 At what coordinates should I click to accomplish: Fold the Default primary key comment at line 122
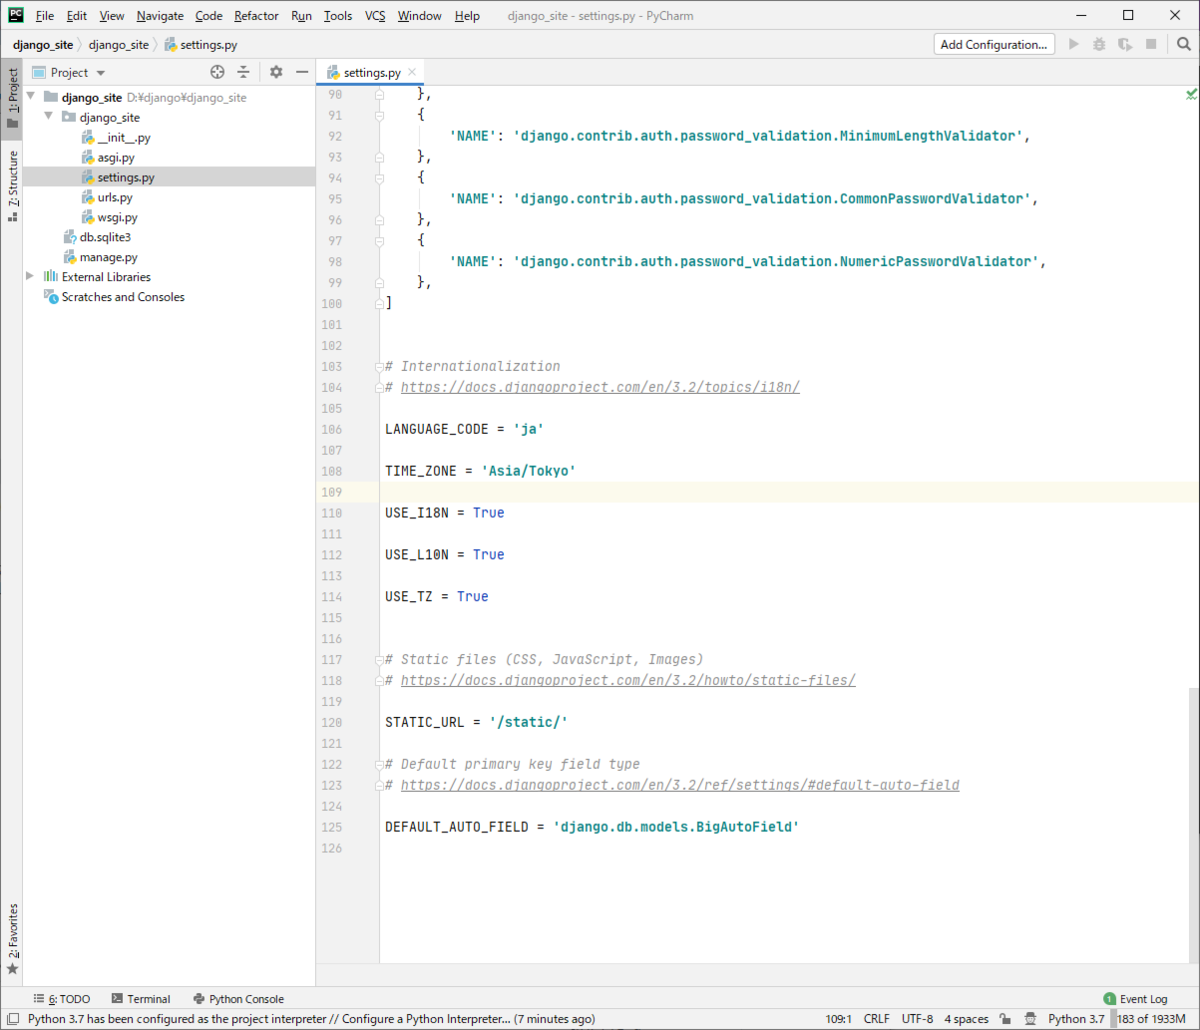click(379, 765)
